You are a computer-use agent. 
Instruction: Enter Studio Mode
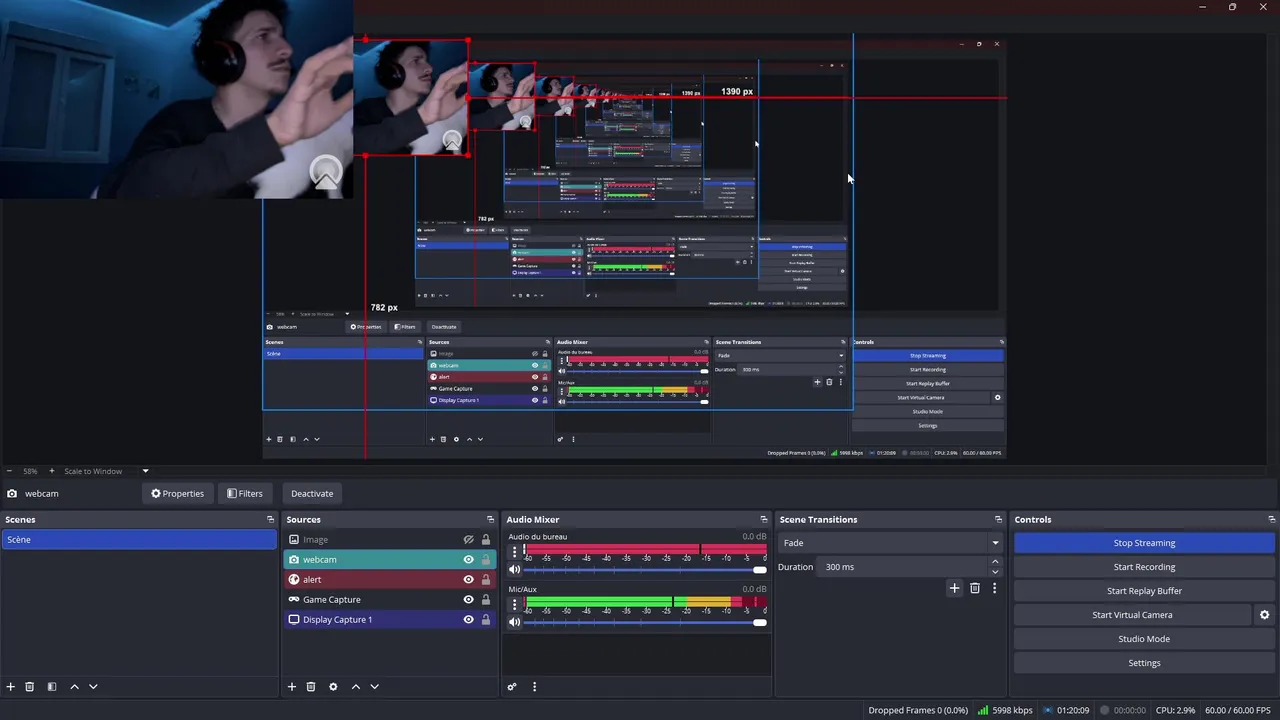[1144, 639]
